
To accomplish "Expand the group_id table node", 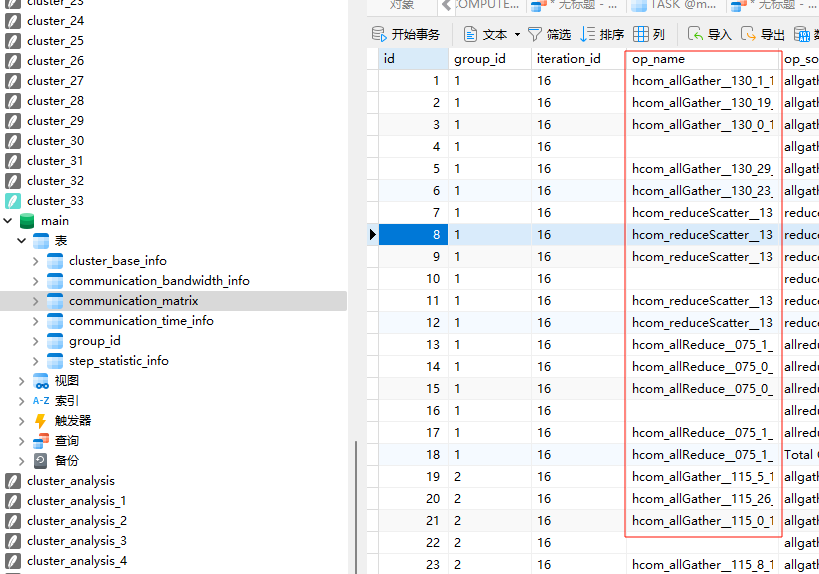I will [x=36, y=341].
